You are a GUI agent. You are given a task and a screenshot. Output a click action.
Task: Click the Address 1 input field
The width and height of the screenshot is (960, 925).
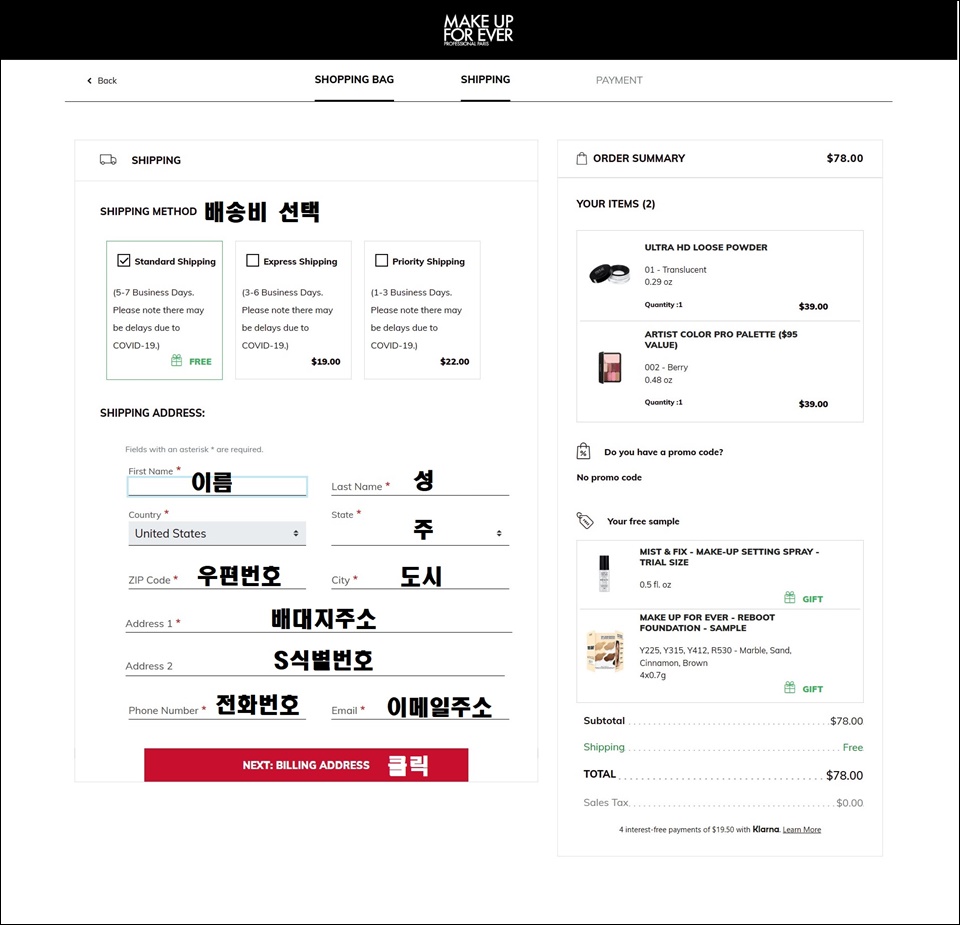(x=318, y=623)
